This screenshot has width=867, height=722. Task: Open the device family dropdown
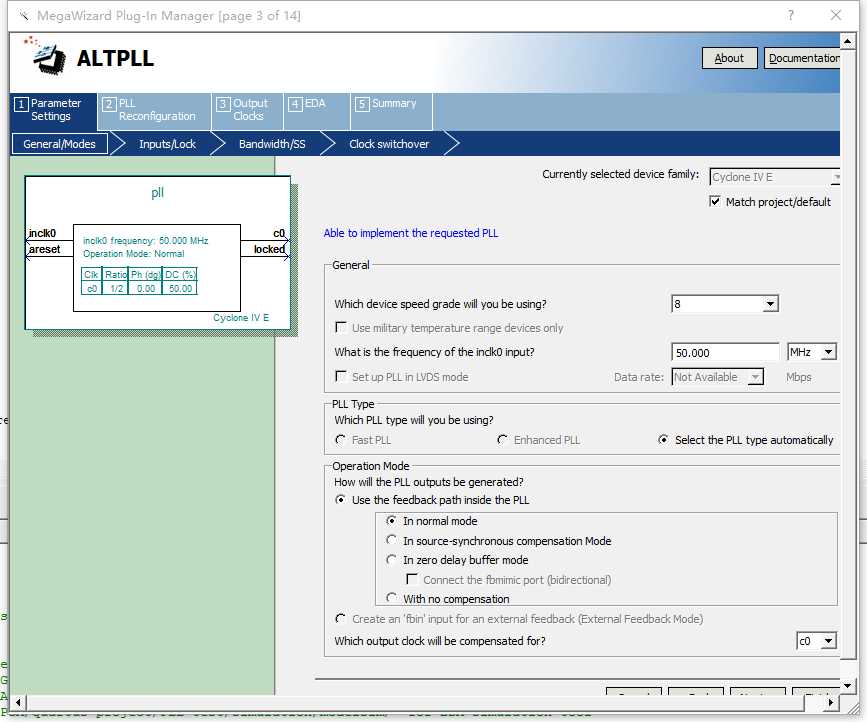coord(775,177)
